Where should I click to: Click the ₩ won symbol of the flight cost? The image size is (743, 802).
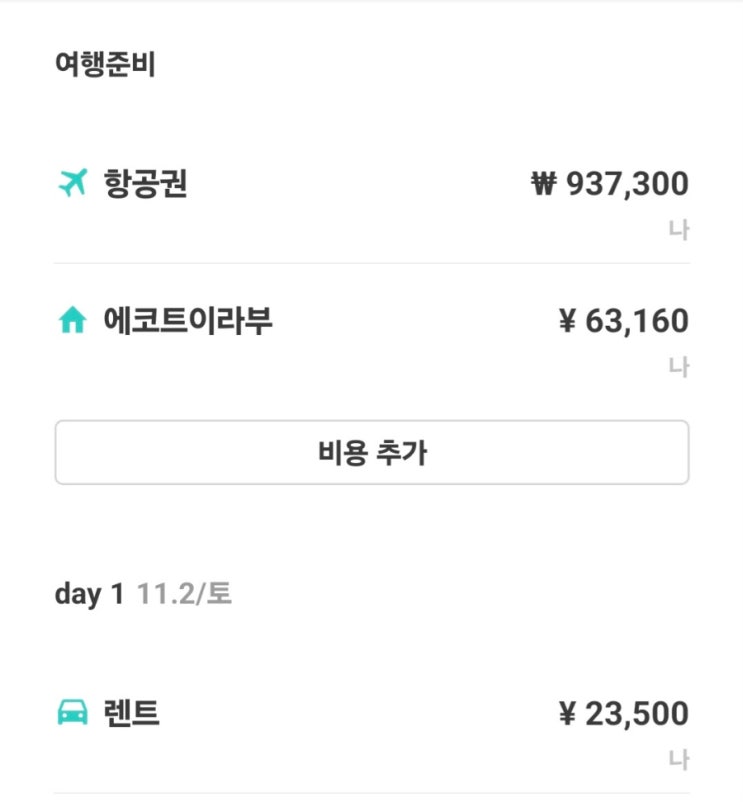543,184
